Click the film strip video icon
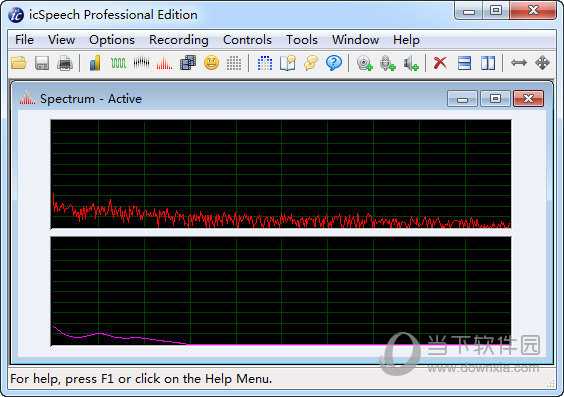The image size is (564, 397). (x=188, y=63)
